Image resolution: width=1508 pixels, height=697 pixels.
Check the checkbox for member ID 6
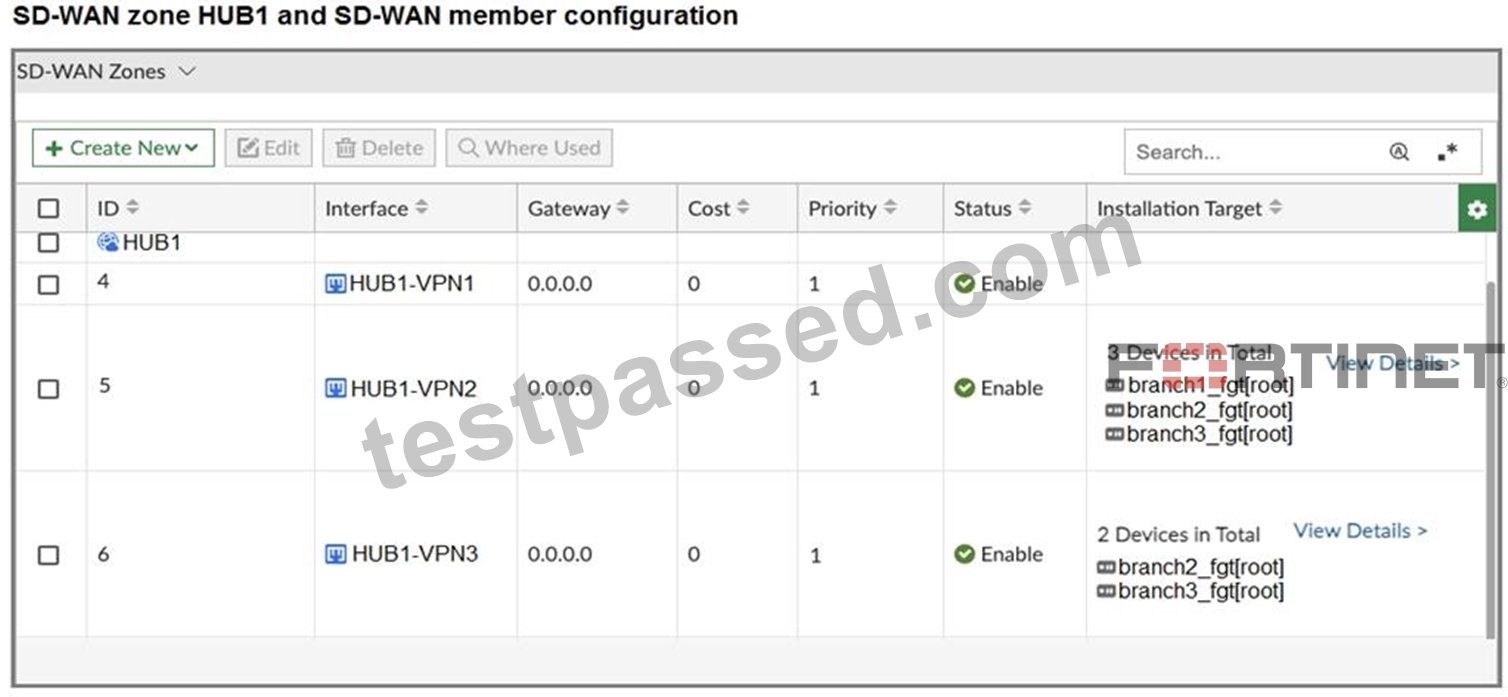tap(48, 555)
